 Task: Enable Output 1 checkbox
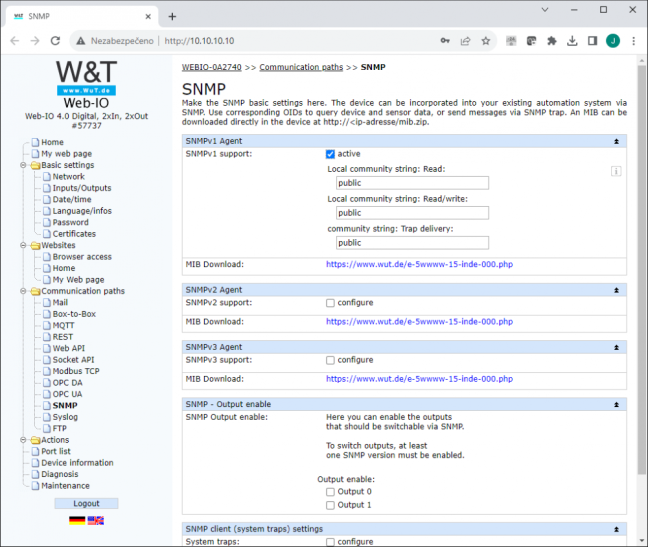coord(330,505)
